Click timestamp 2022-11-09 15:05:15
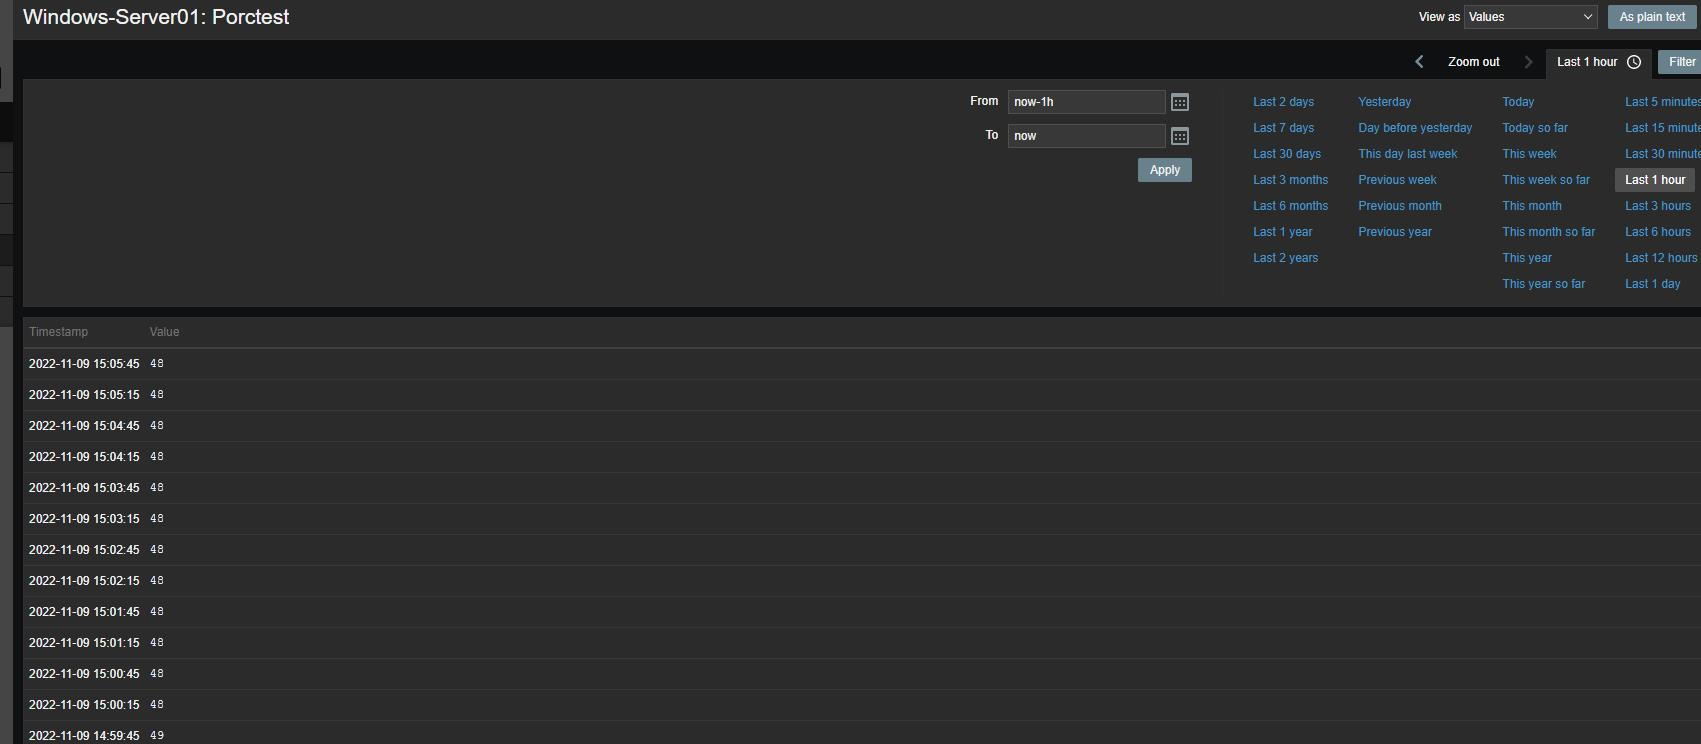Image resolution: width=1701 pixels, height=744 pixels. [84, 395]
